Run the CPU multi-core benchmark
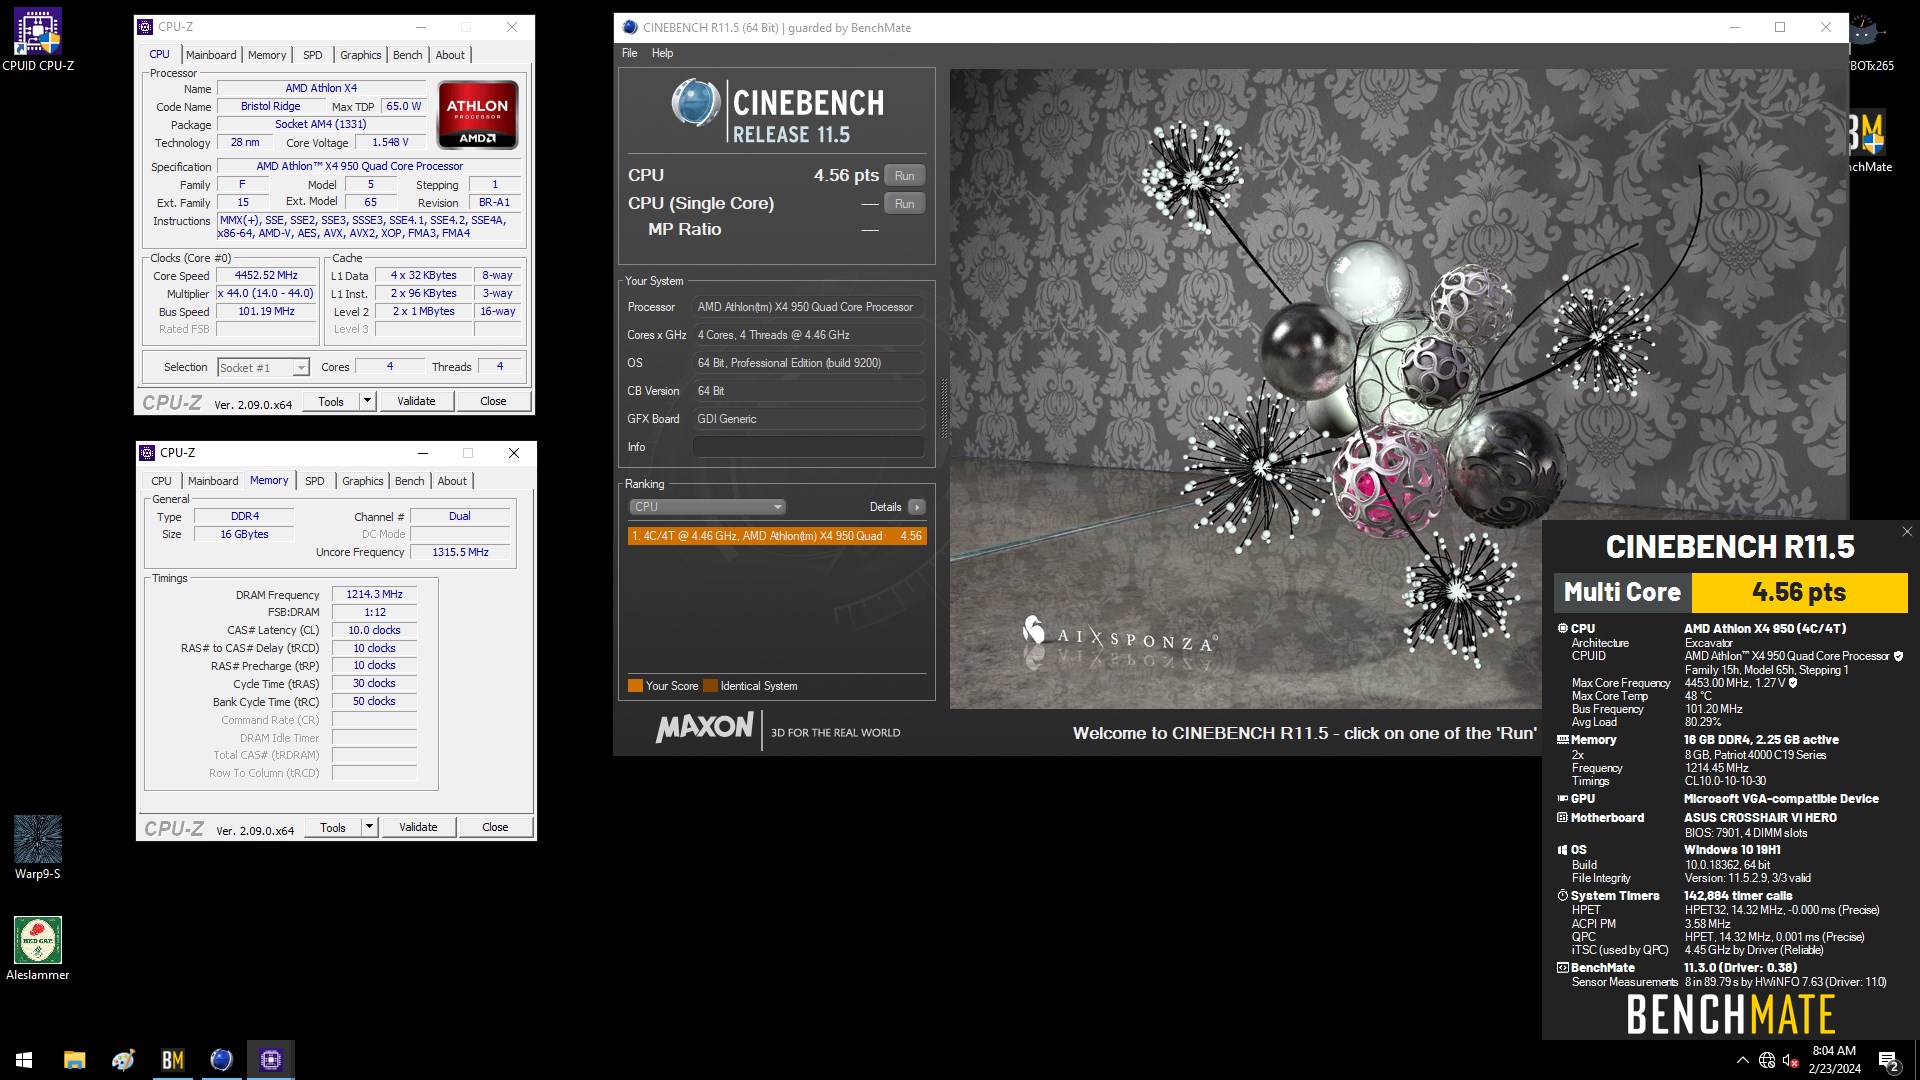The image size is (1920, 1080). pyautogui.click(x=904, y=176)
